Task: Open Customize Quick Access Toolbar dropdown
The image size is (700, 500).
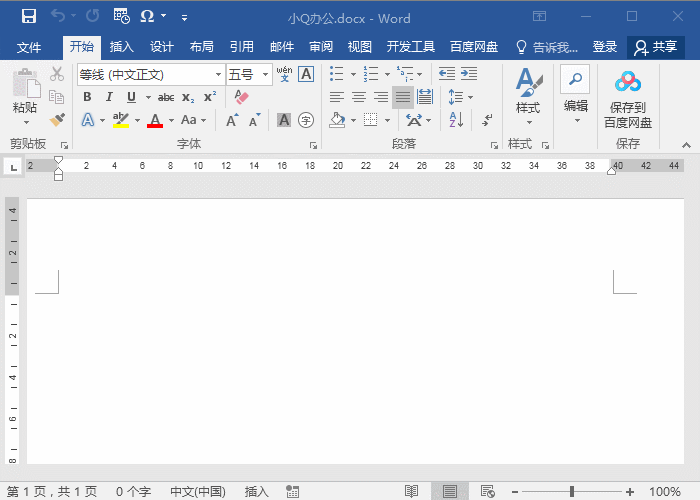Action: pos(184,18)
